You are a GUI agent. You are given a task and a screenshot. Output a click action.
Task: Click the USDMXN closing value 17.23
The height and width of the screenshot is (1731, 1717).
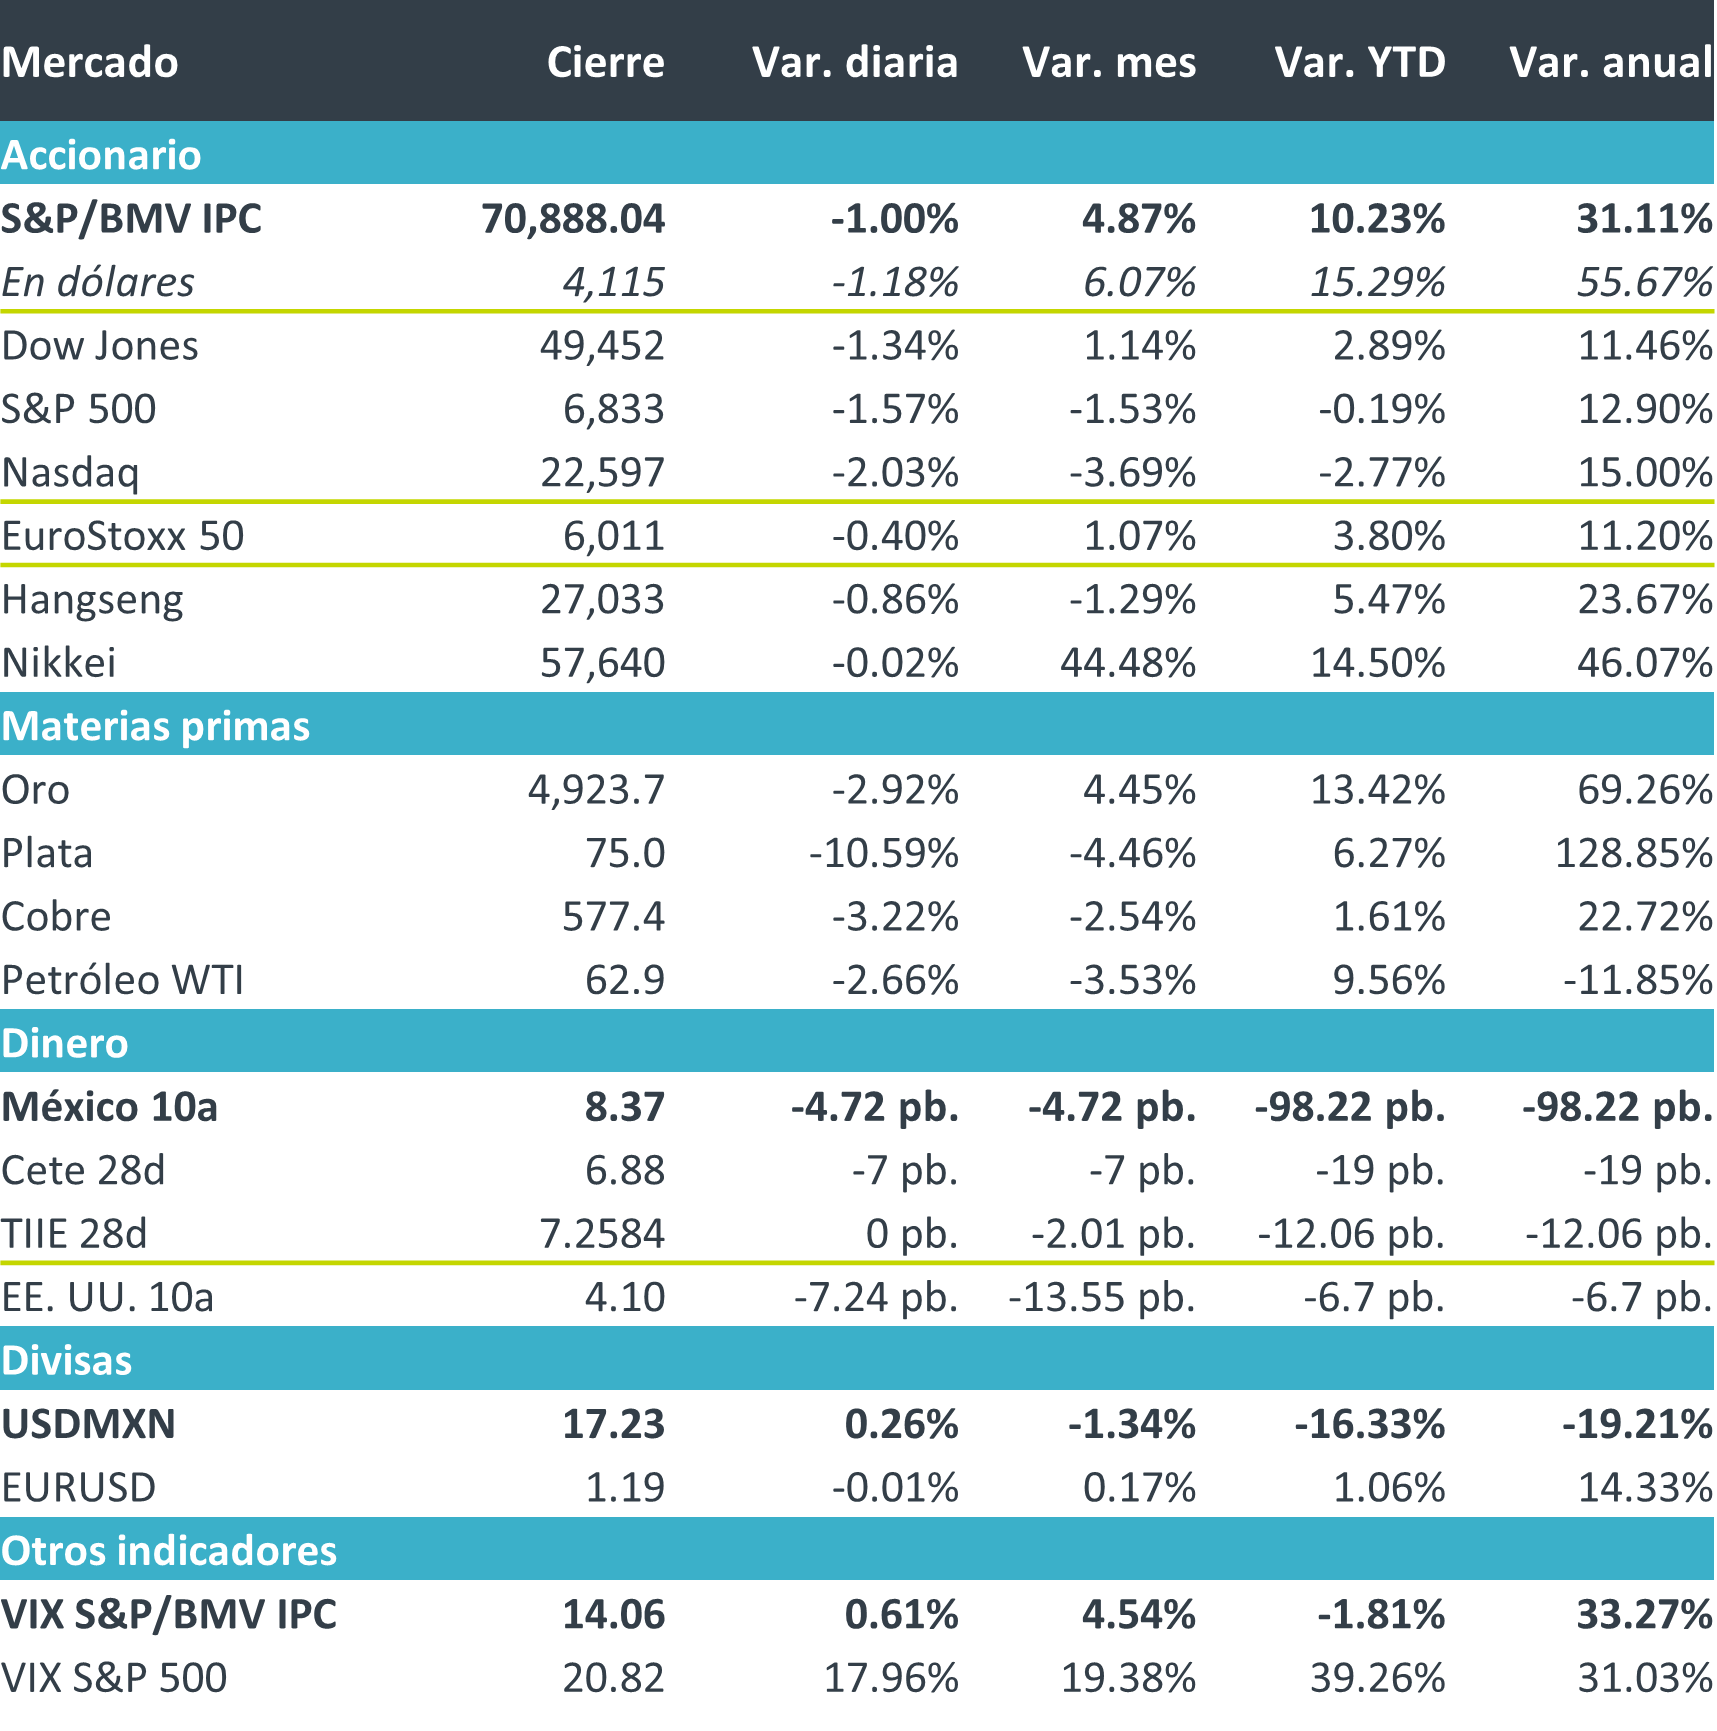pyautogui.click(x=613, y=1424)
